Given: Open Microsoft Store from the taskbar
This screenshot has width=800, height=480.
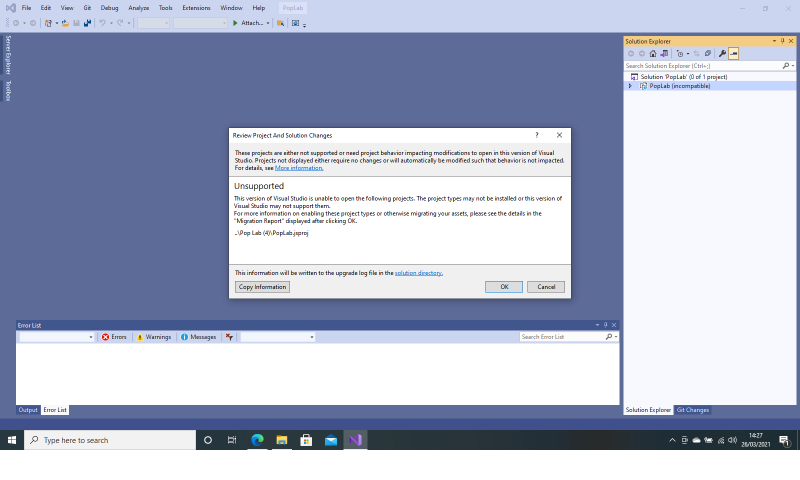Looking at the screenshot, I should (x=306, y=440).
